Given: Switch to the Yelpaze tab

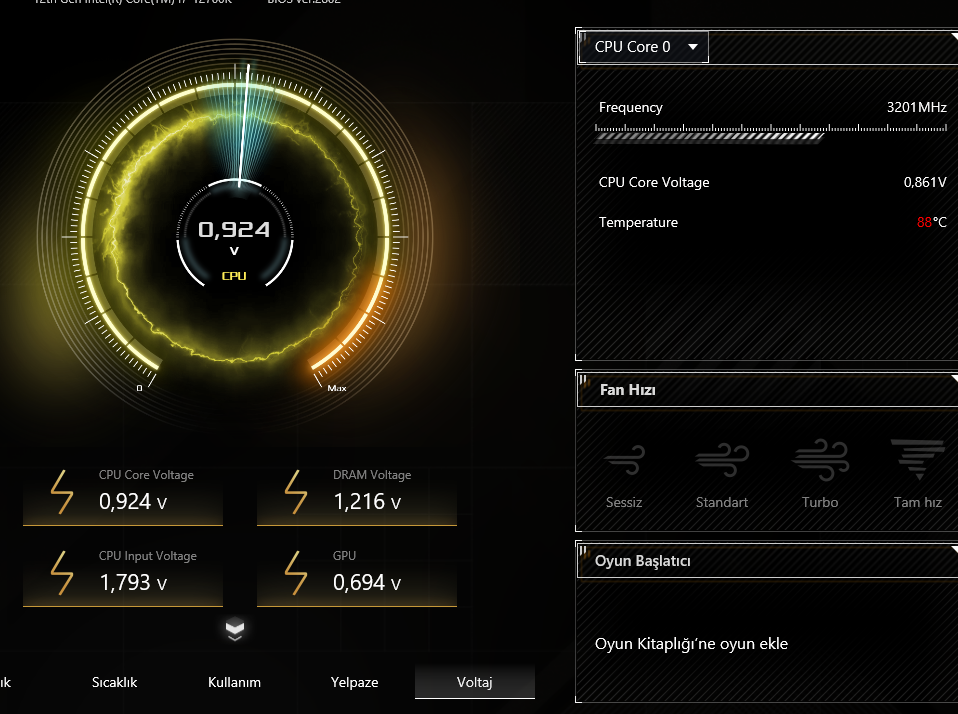Looking at the screenshot, I should point(354,682).
